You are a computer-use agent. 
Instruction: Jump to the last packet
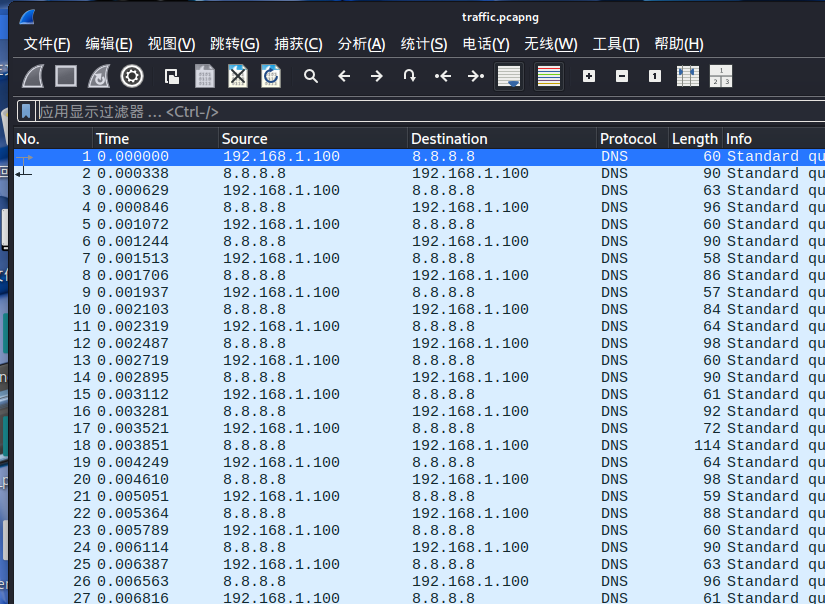point(475,76)
